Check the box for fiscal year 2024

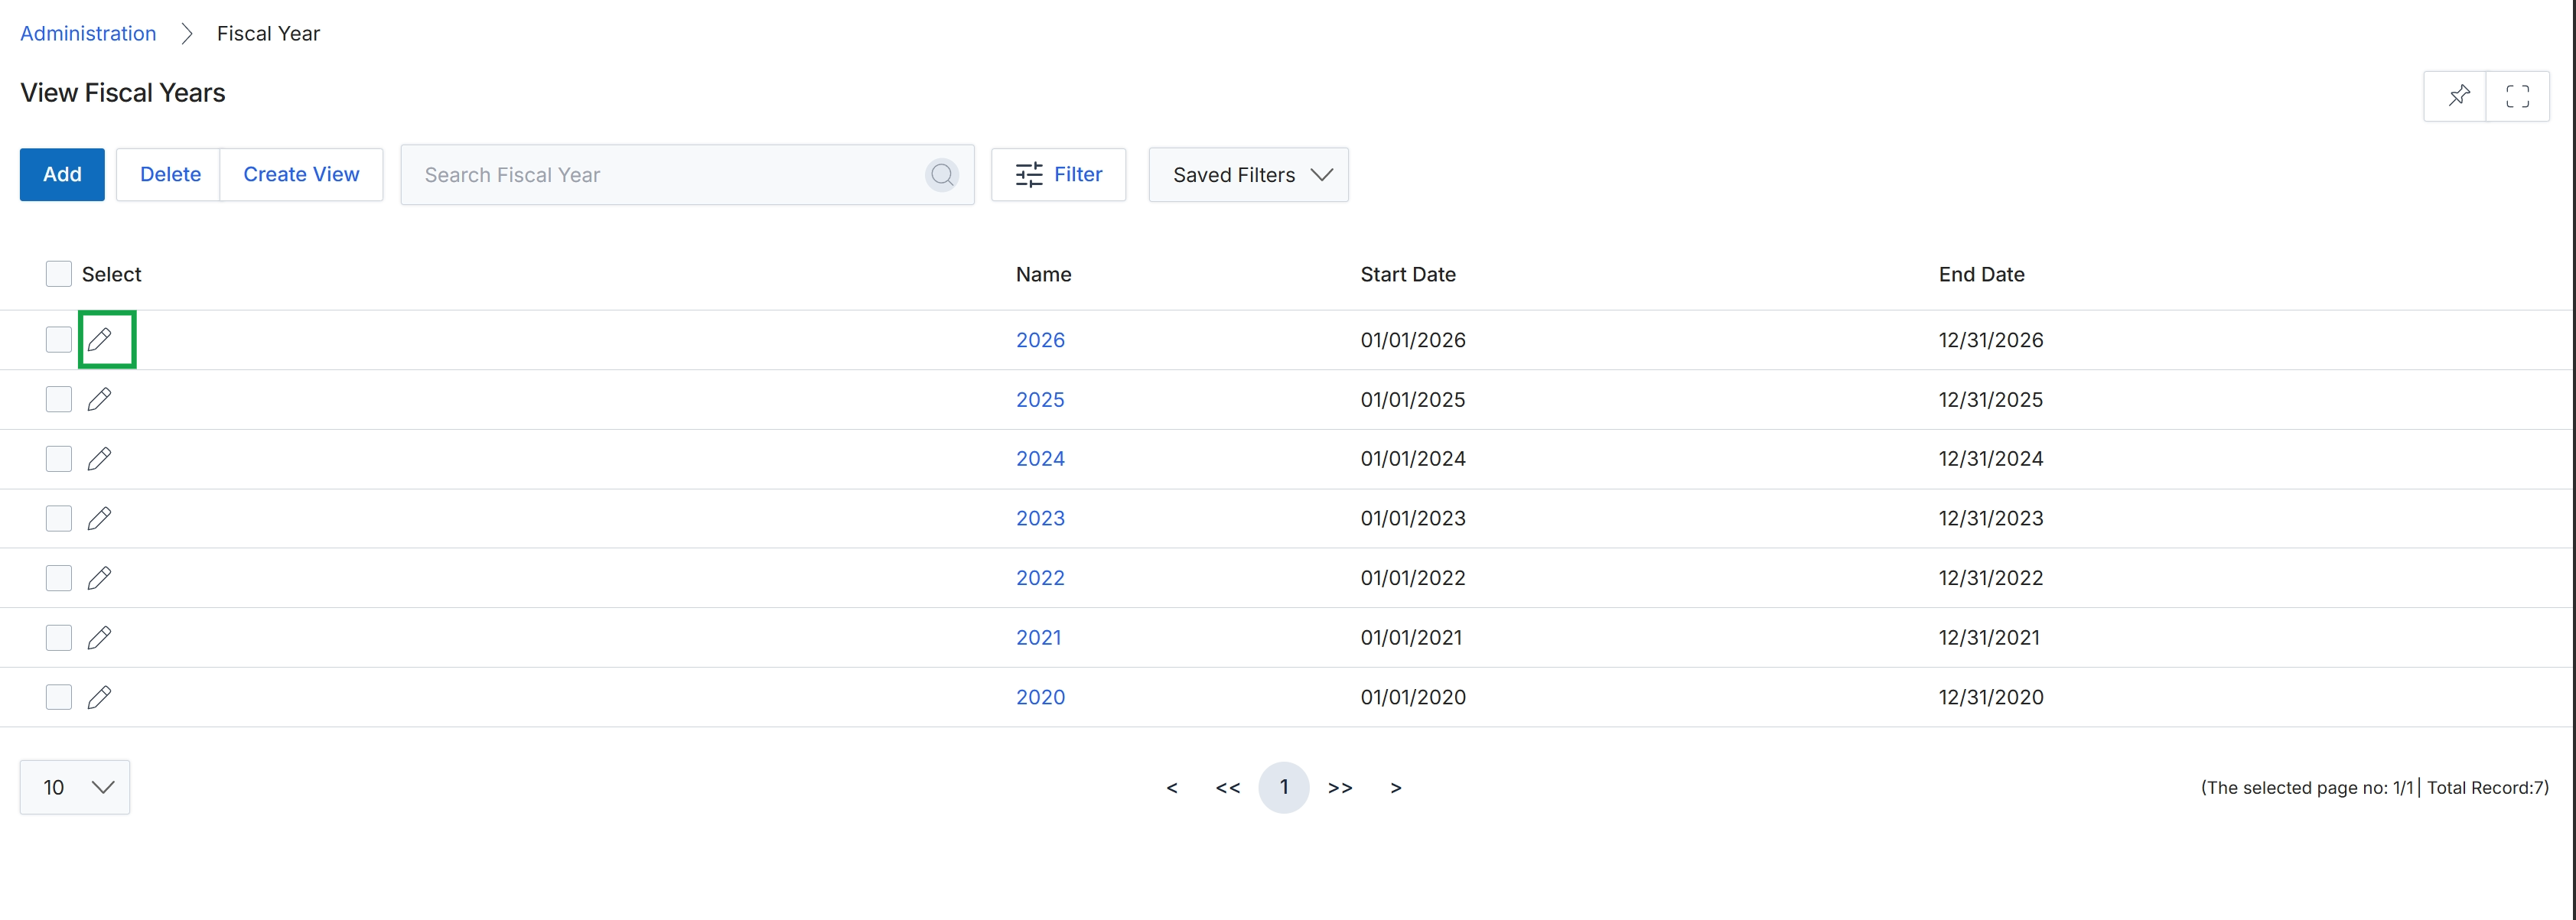59,459
